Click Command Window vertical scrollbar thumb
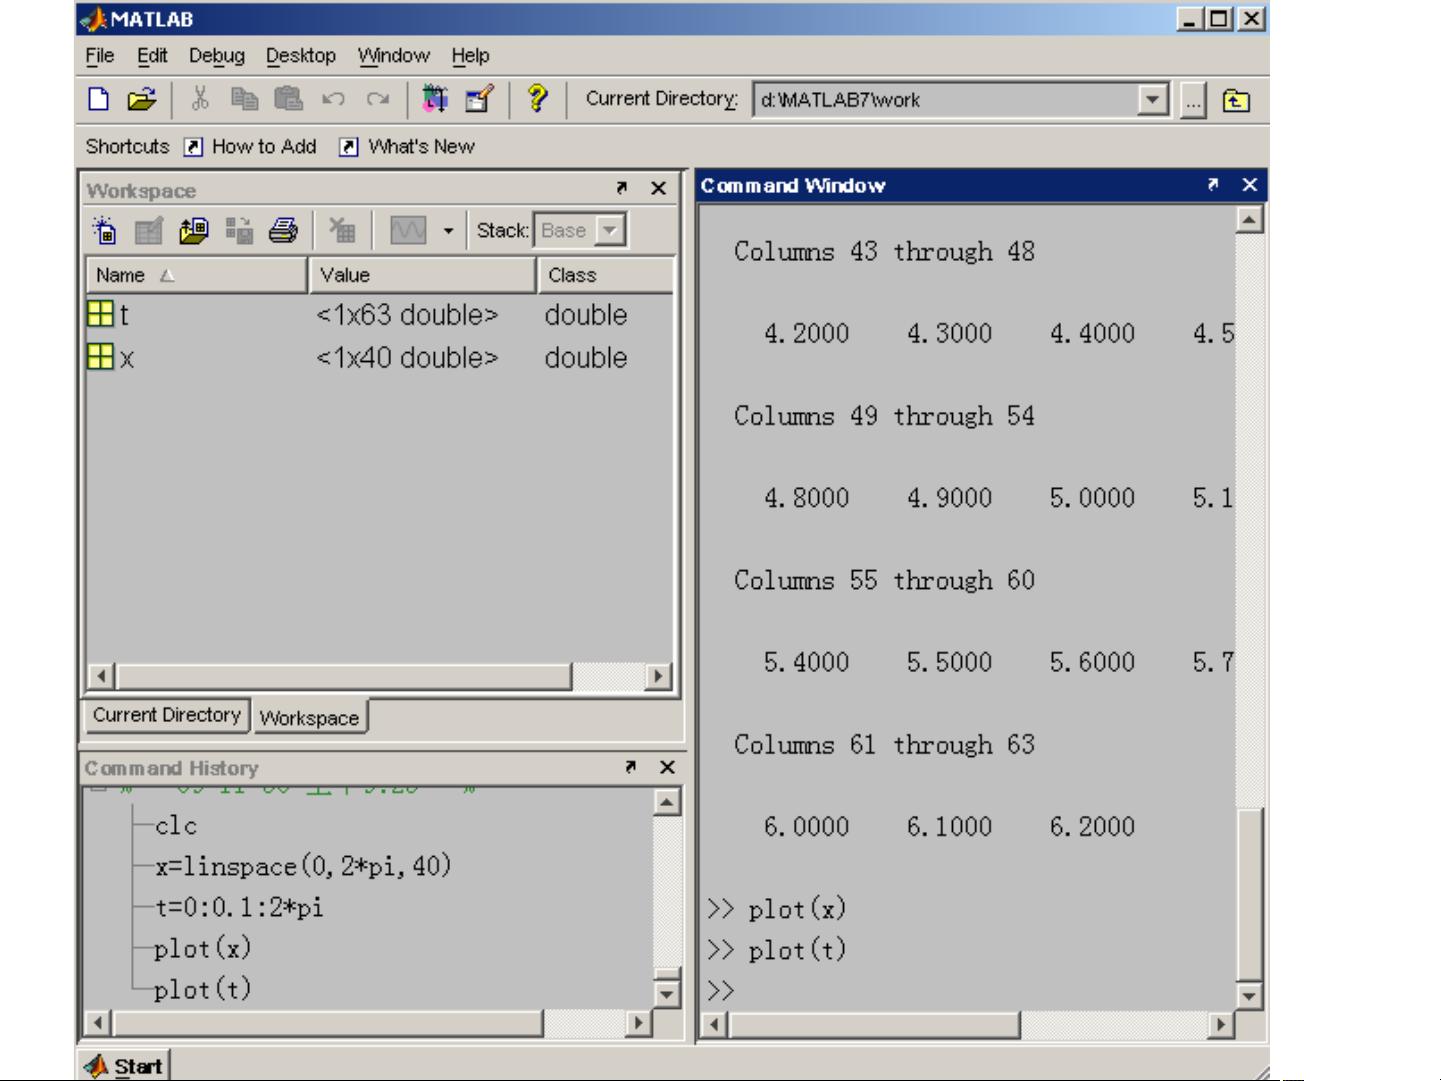Screen dimensions: 1441x1081 [x=1249, y=894]
